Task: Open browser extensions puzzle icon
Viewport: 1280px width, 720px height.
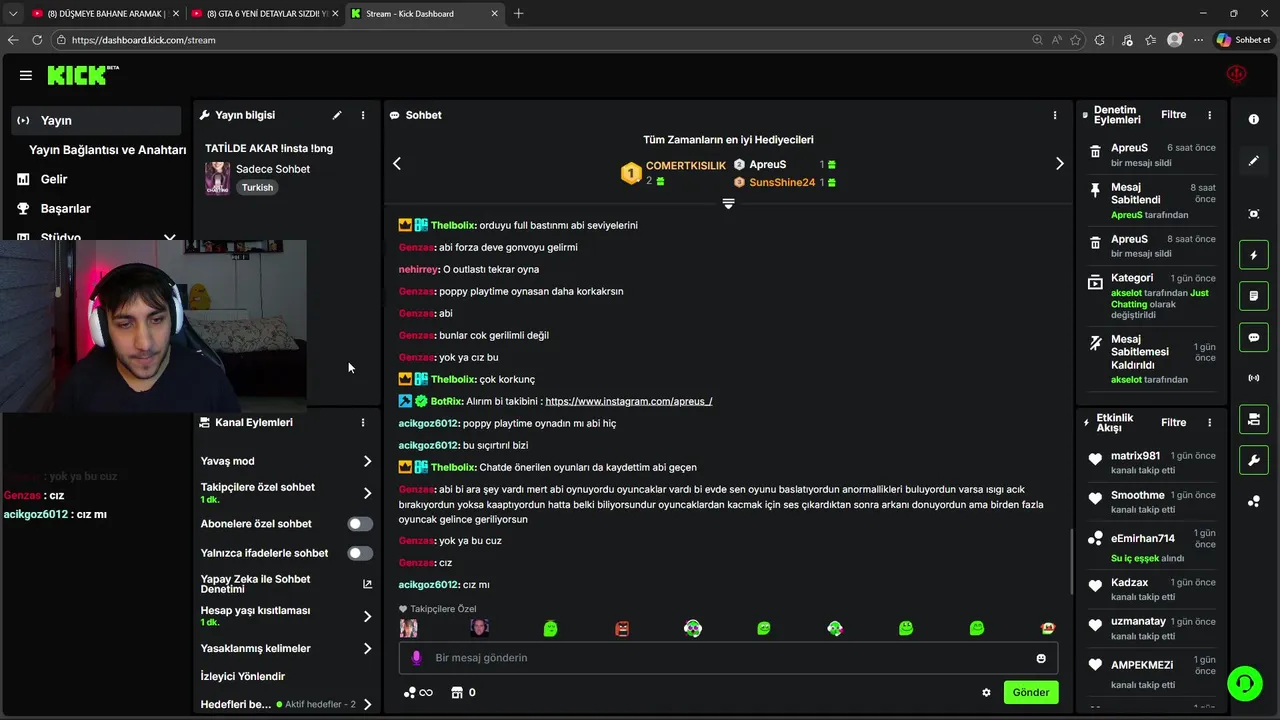Action: (x=1100, y=40)
